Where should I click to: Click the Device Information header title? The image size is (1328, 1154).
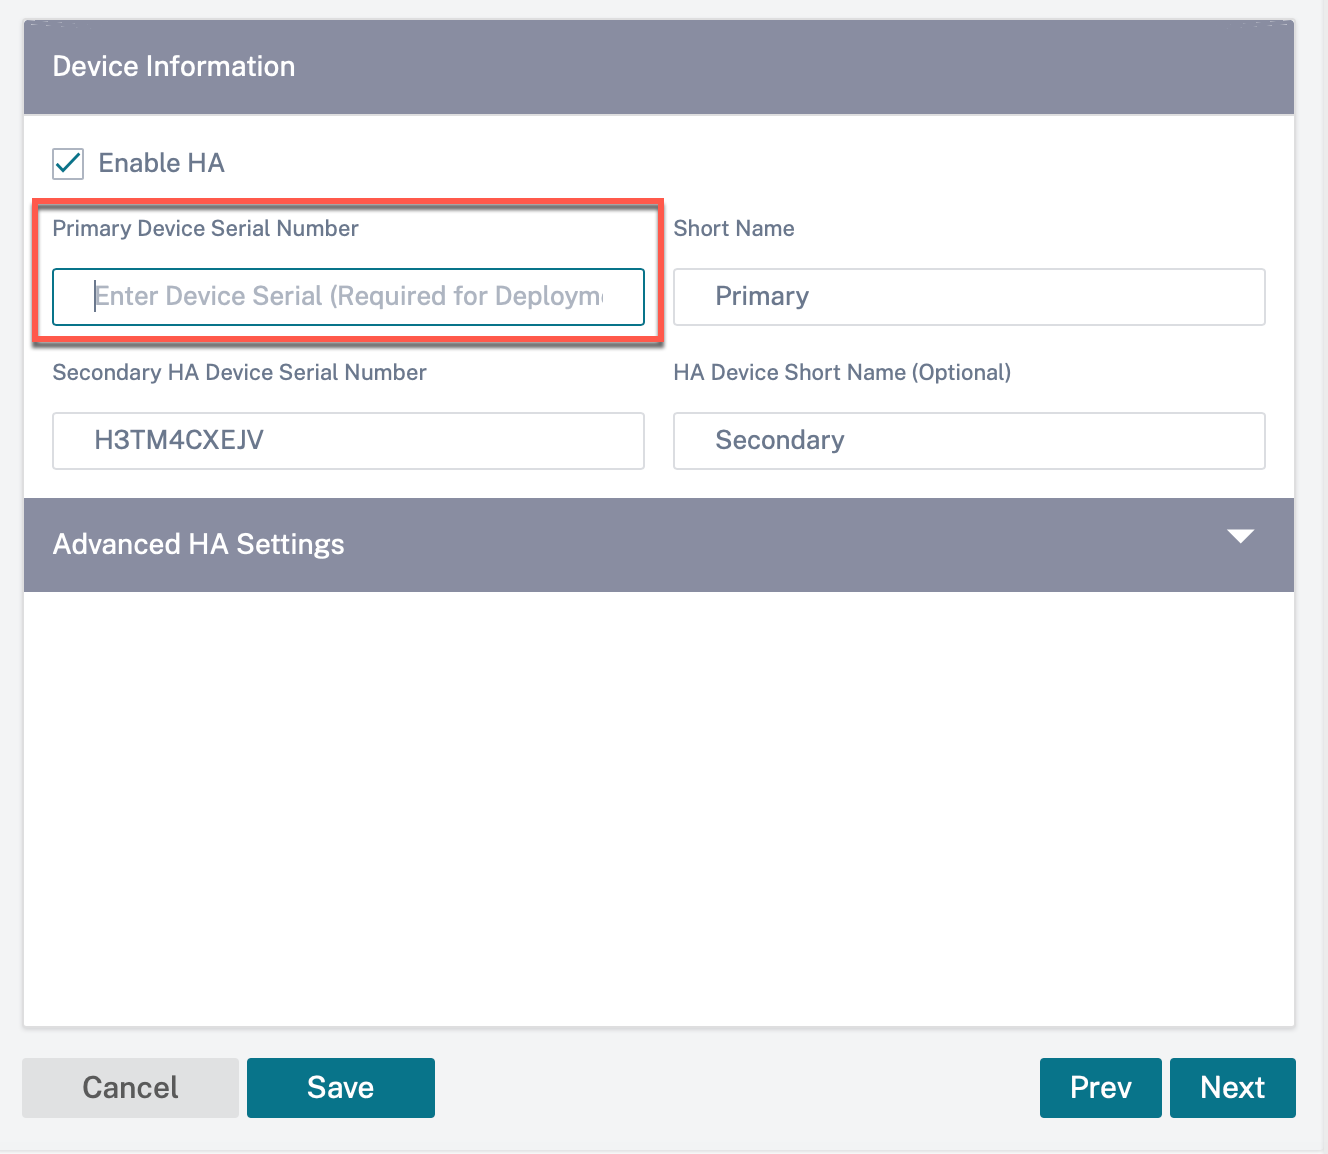pos(174,66)
